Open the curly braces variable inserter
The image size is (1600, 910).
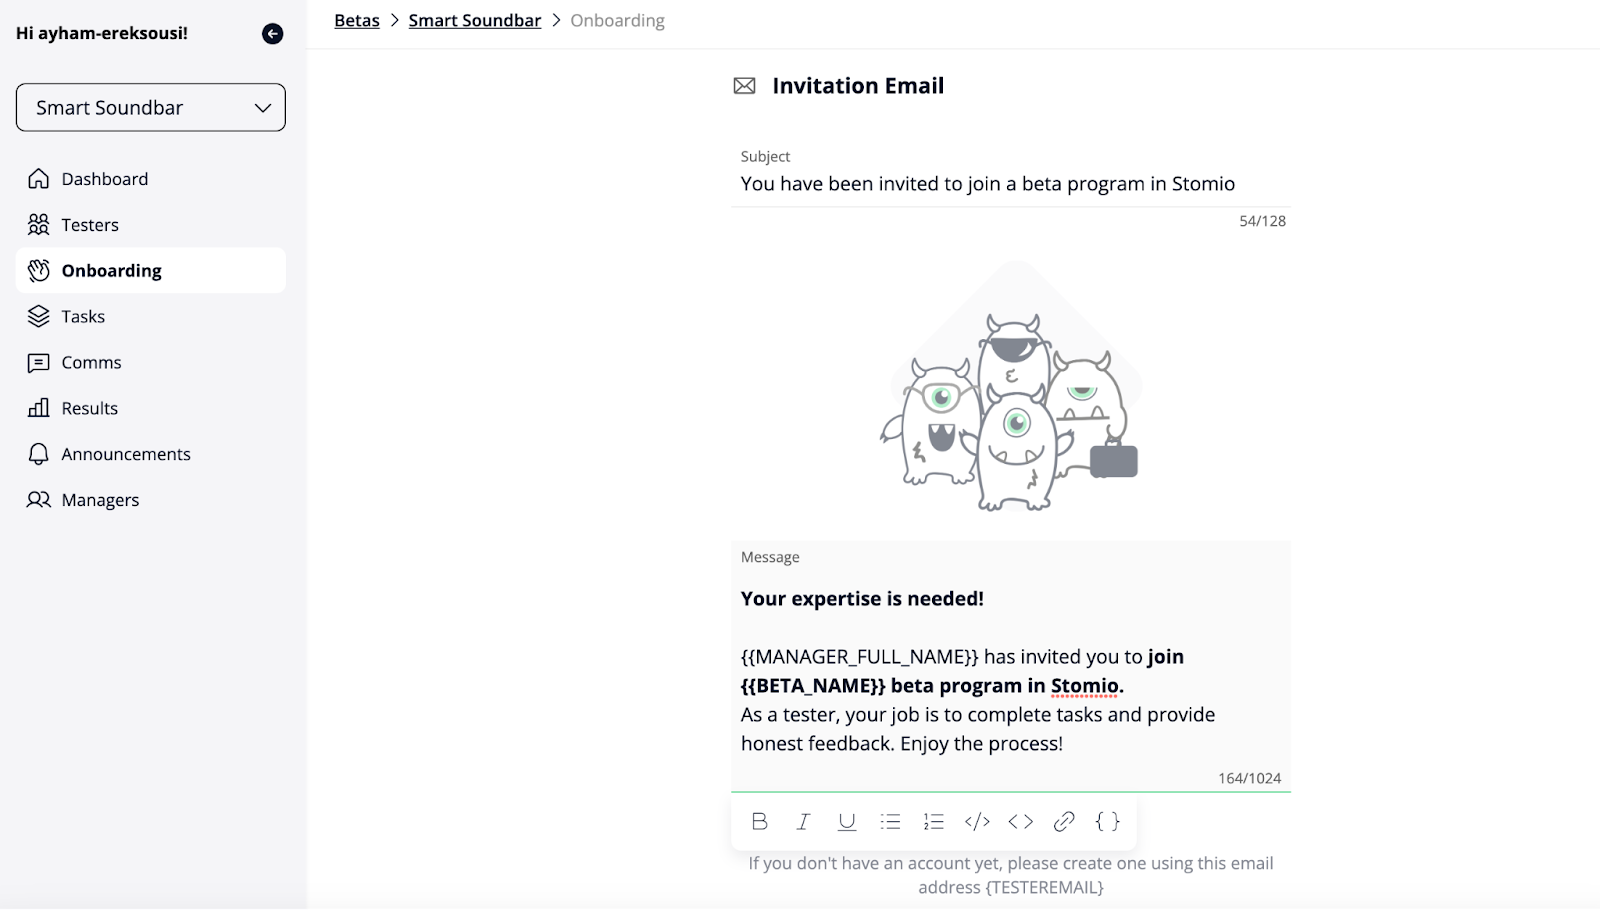tap(1107, 821)
